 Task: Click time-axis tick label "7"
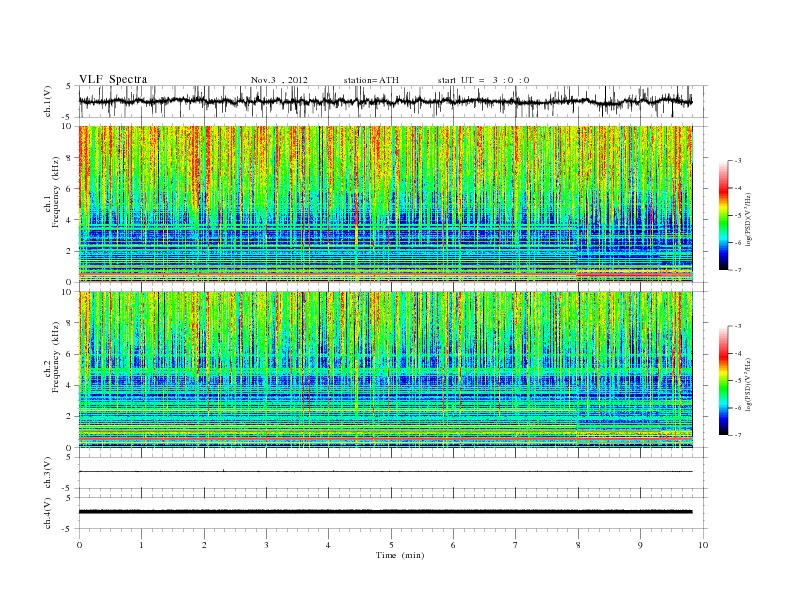point(516,545)
